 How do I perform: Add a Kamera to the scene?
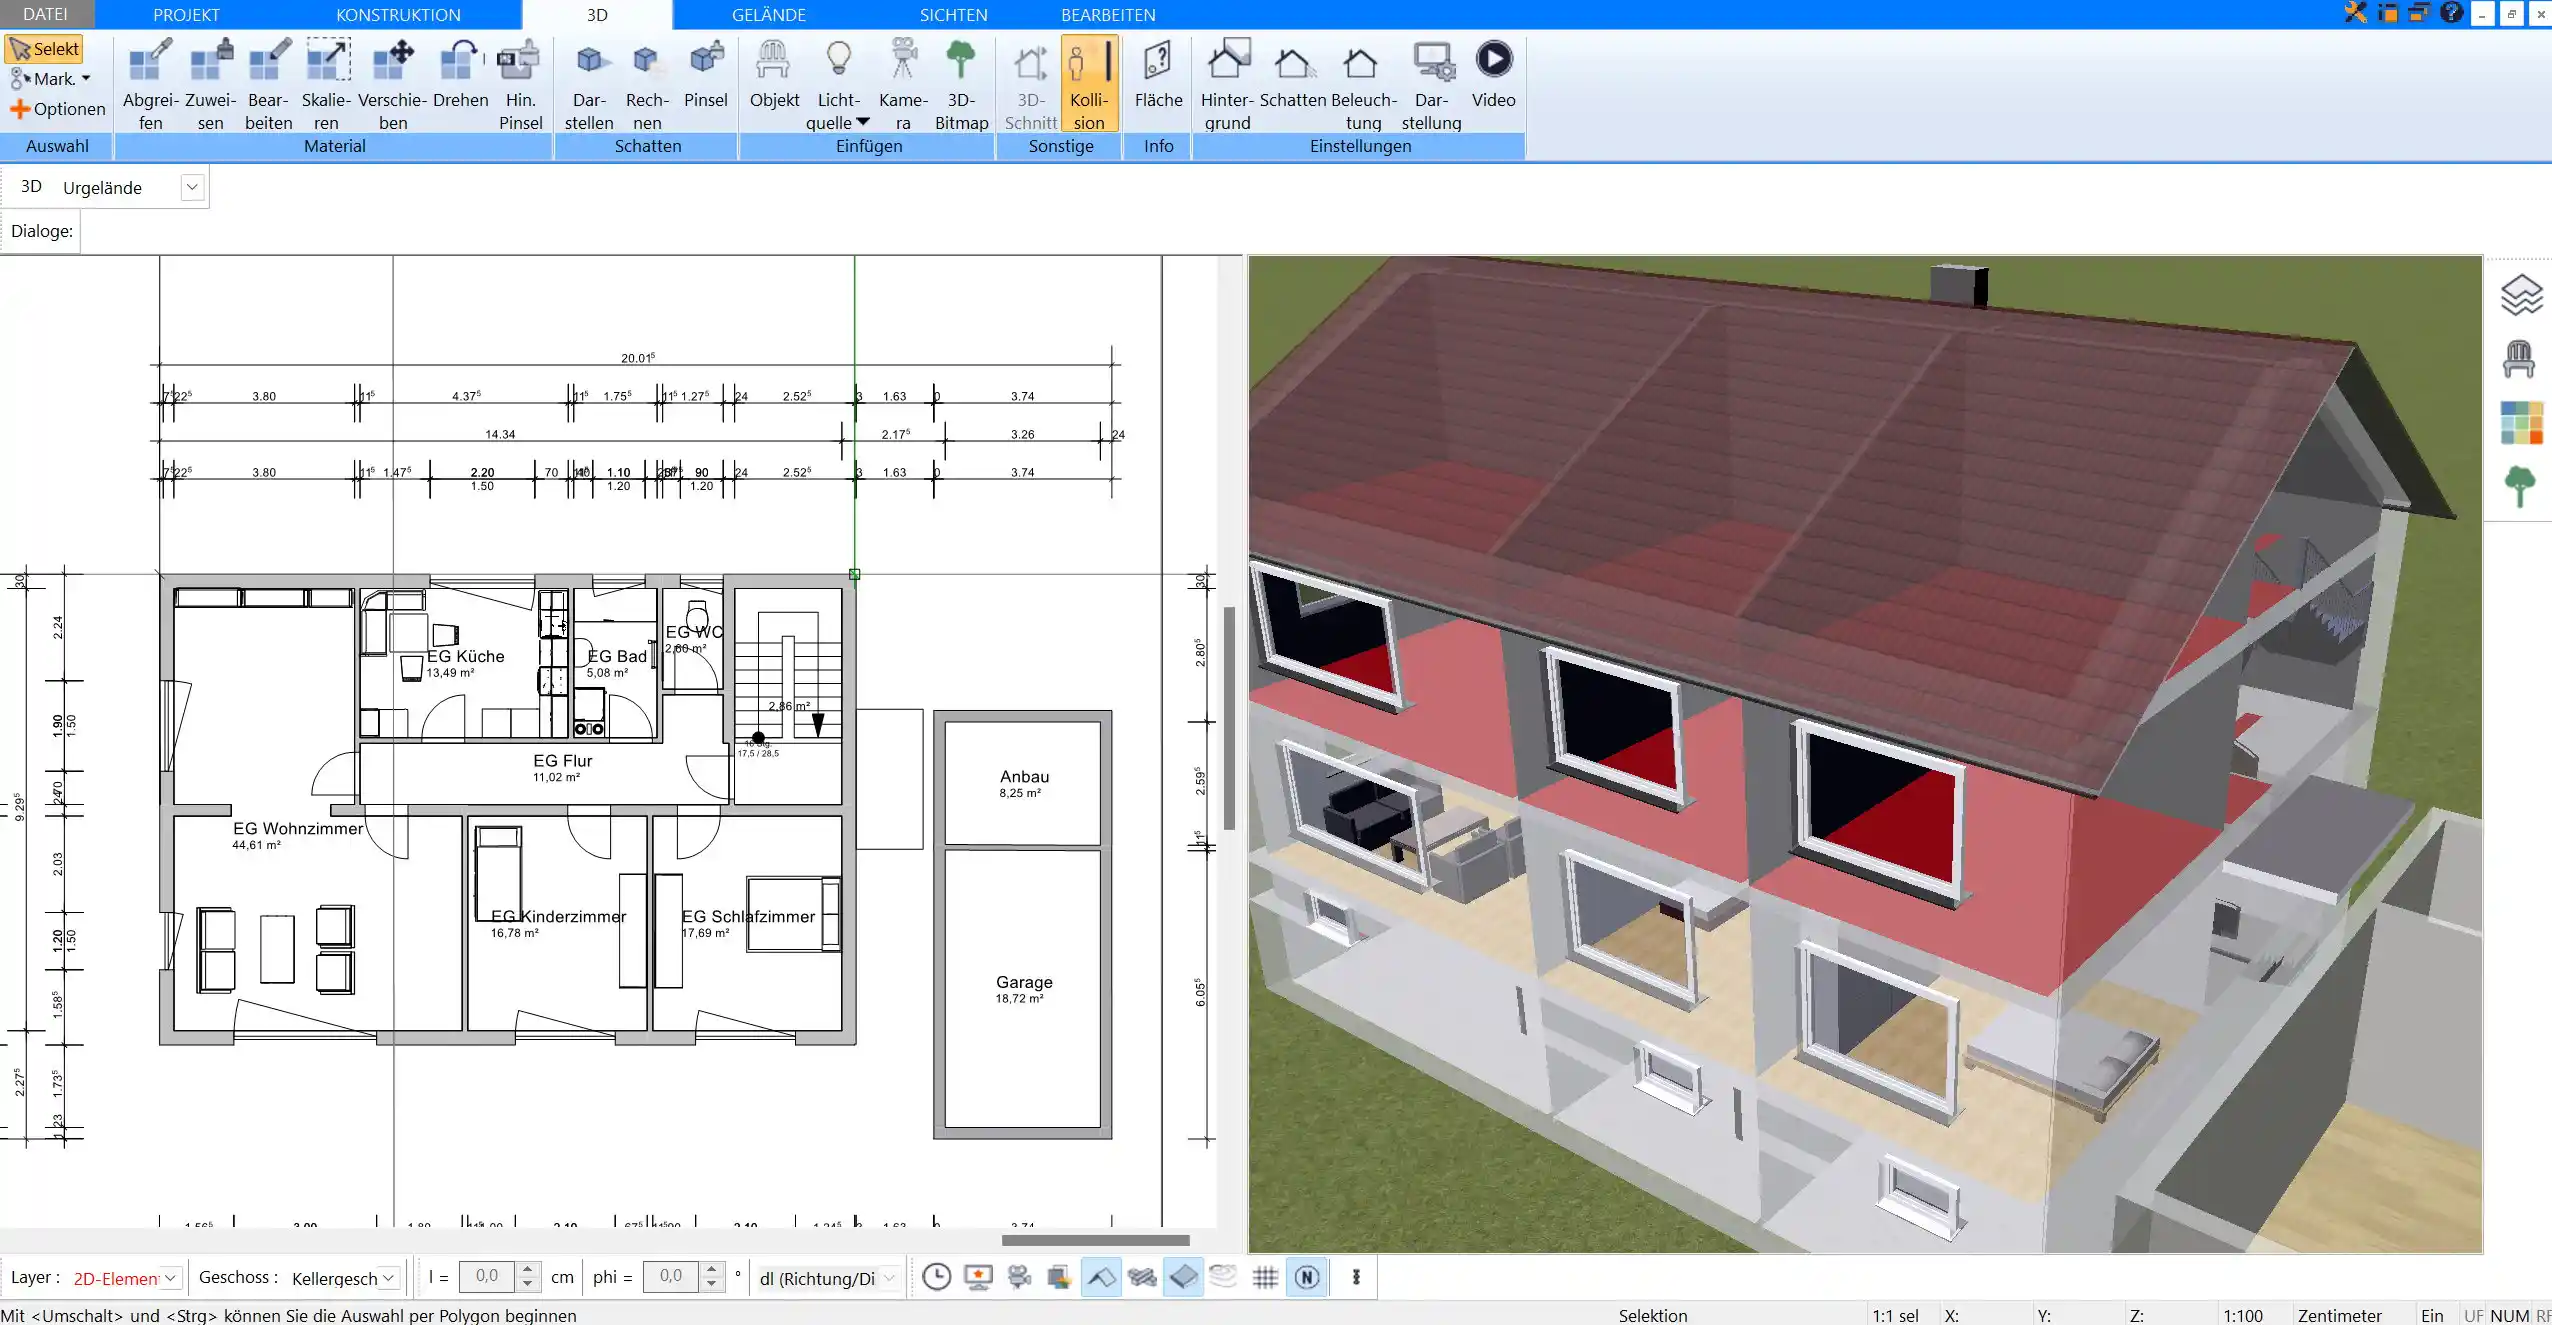(903, 84)
